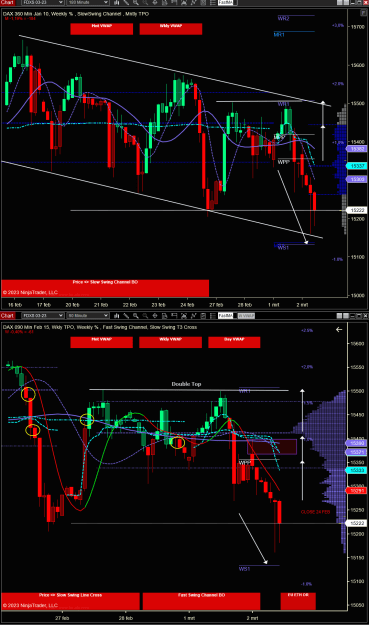Click 28 feb date on lower time axis
This screenshot has width=369, height=625.
coord(126,618)
